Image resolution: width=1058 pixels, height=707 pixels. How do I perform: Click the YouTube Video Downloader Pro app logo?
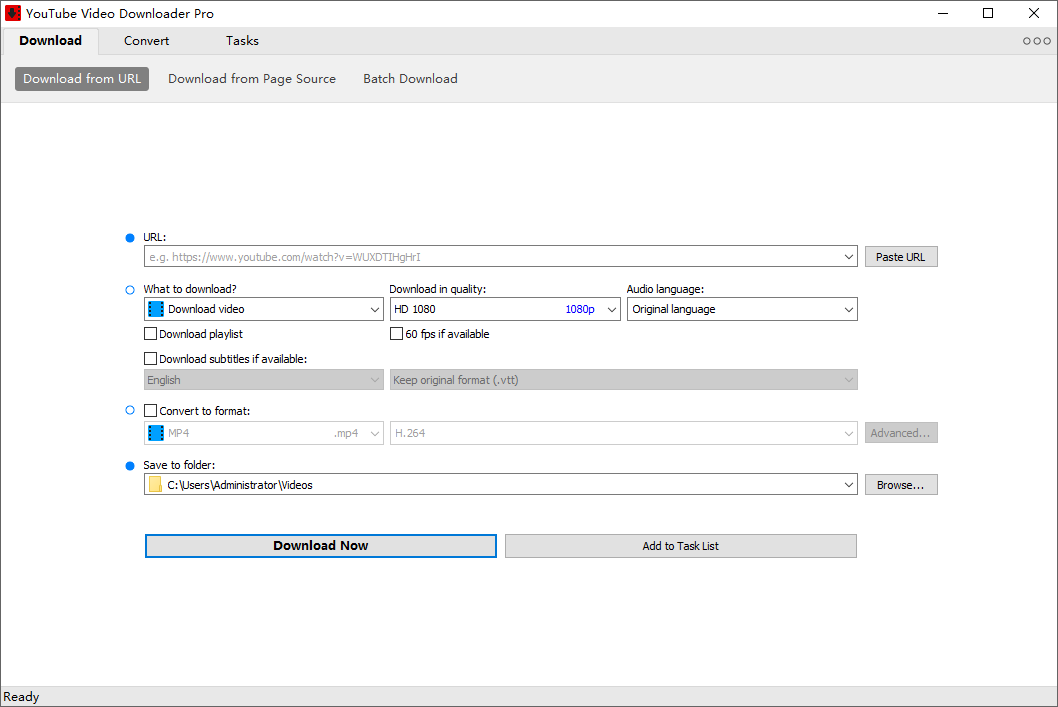click(x=13, y=13)
